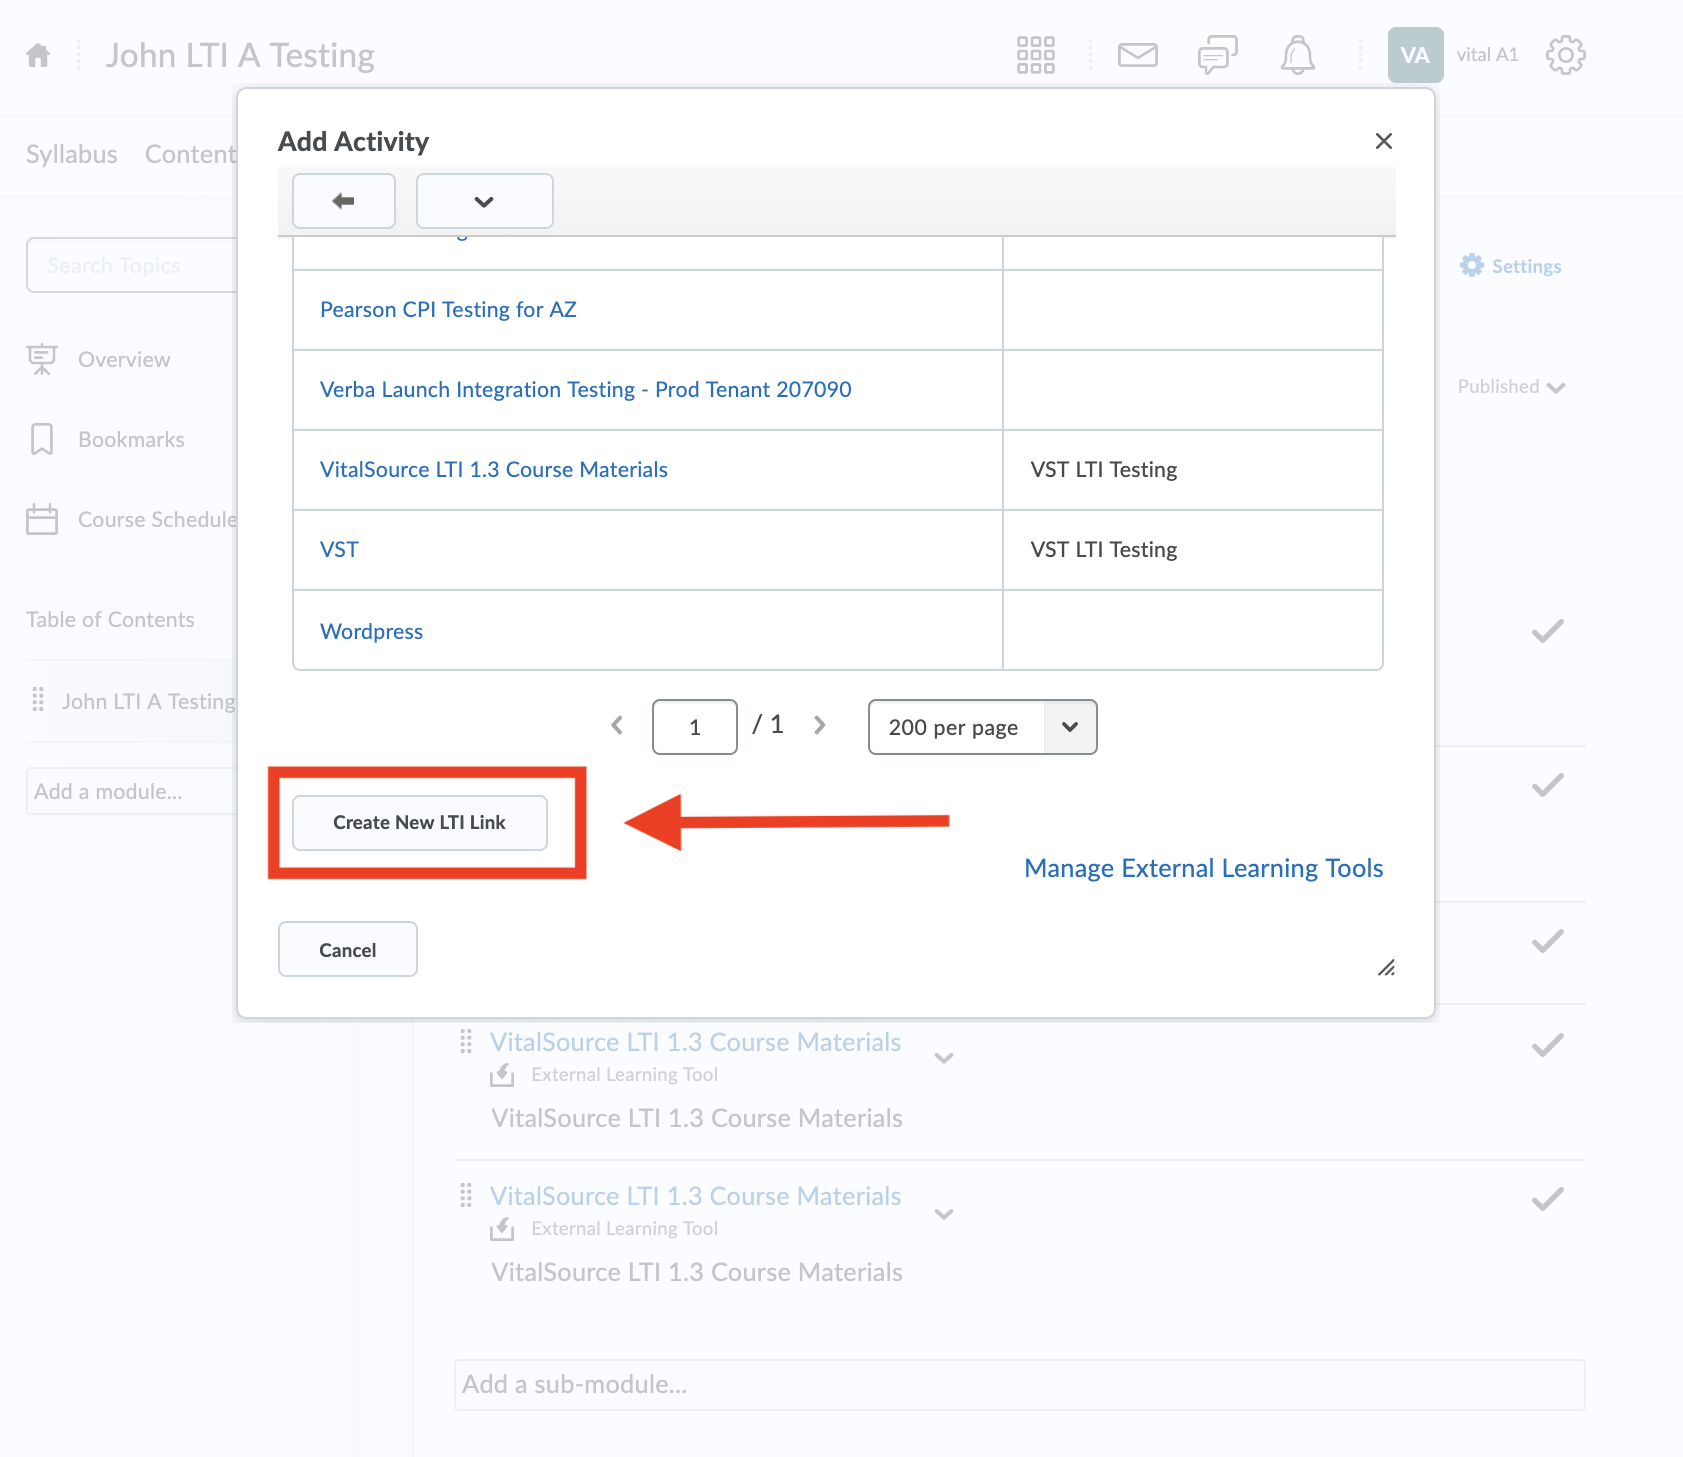Choose VitalSource LTI 1.3 Course Materials in table
1683x1457 pixels.
coord(494,470)
